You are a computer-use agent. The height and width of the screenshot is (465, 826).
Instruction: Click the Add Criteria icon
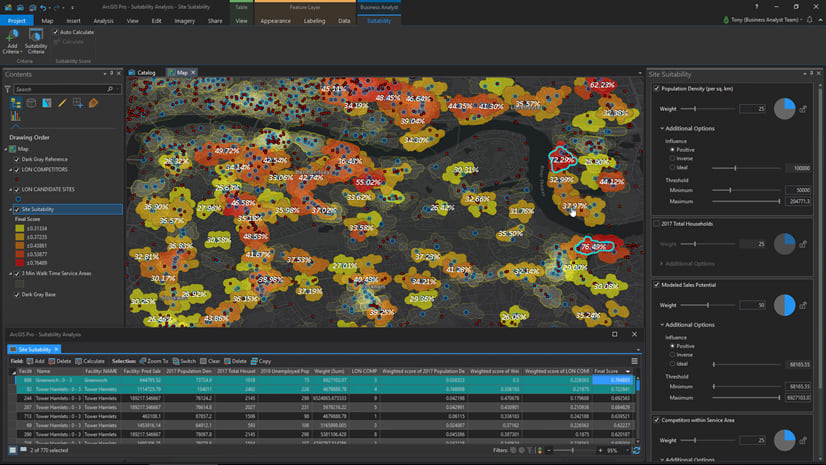(12, 37)
